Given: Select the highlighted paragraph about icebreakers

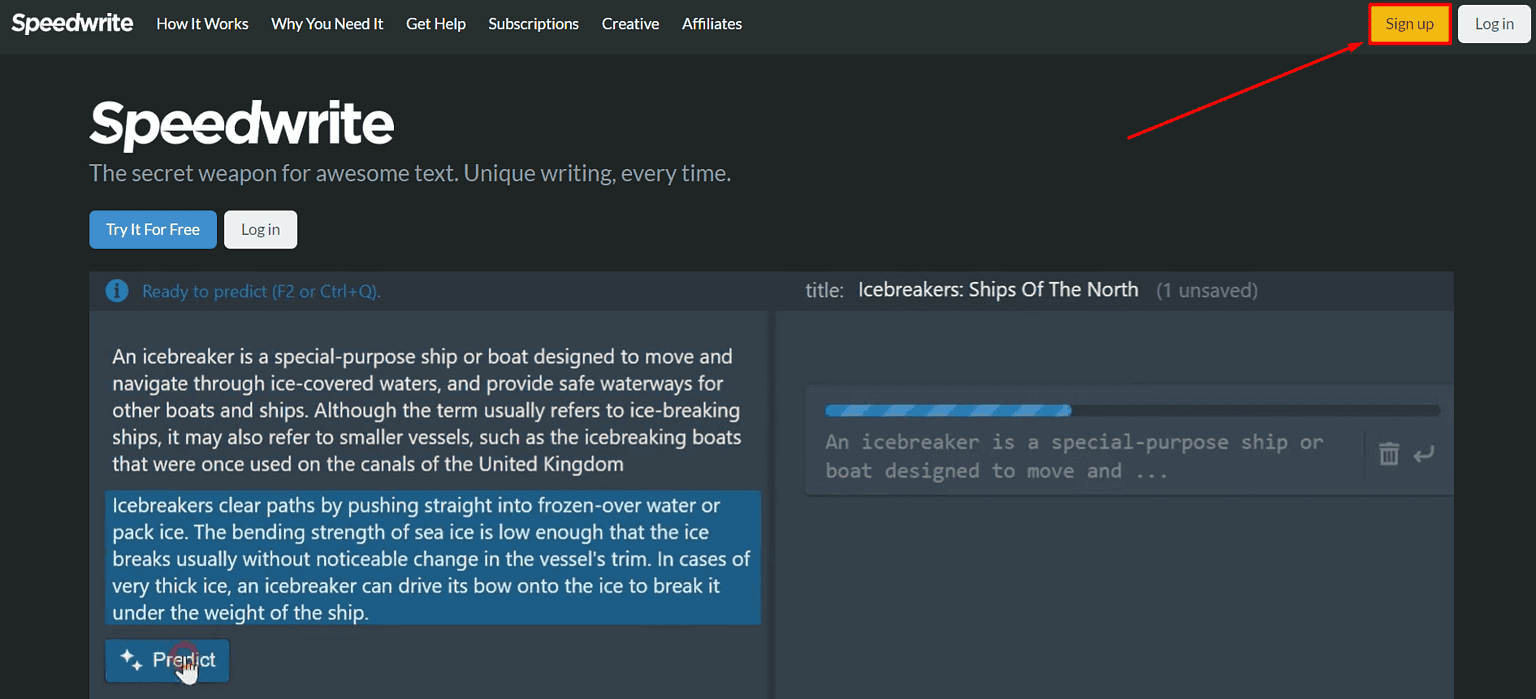Looking at the screenshot, I should pyautogui.click(x=432, y=558).
